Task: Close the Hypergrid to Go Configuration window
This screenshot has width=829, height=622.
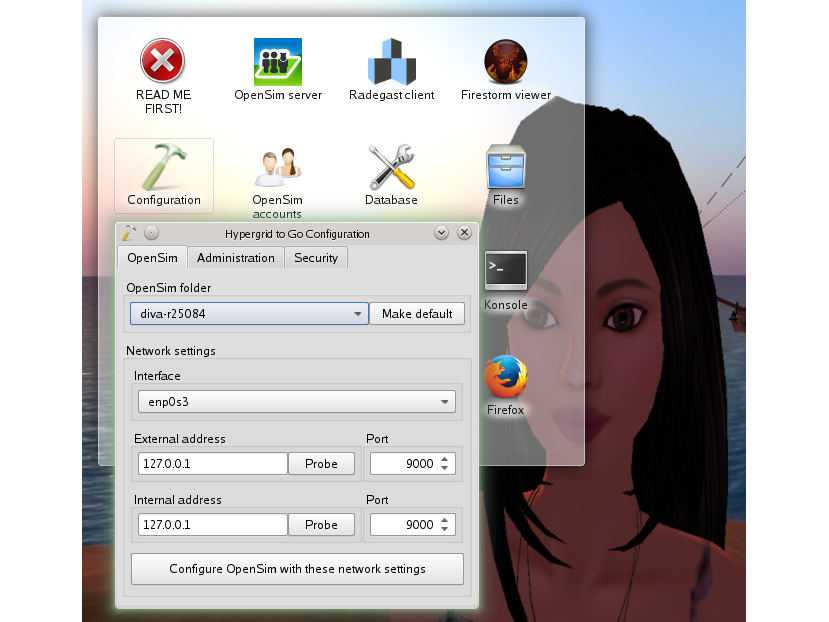Action: [x=464, y=233]
